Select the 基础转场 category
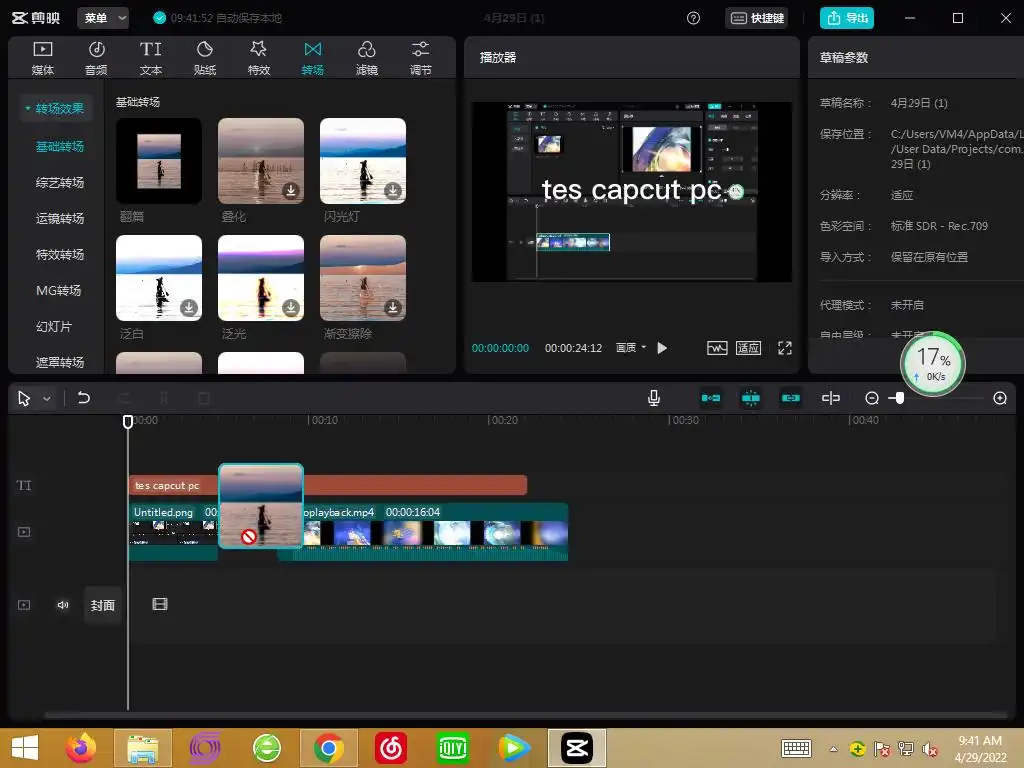This screenshot has height=768, width=1024. [x=59, y=146]
